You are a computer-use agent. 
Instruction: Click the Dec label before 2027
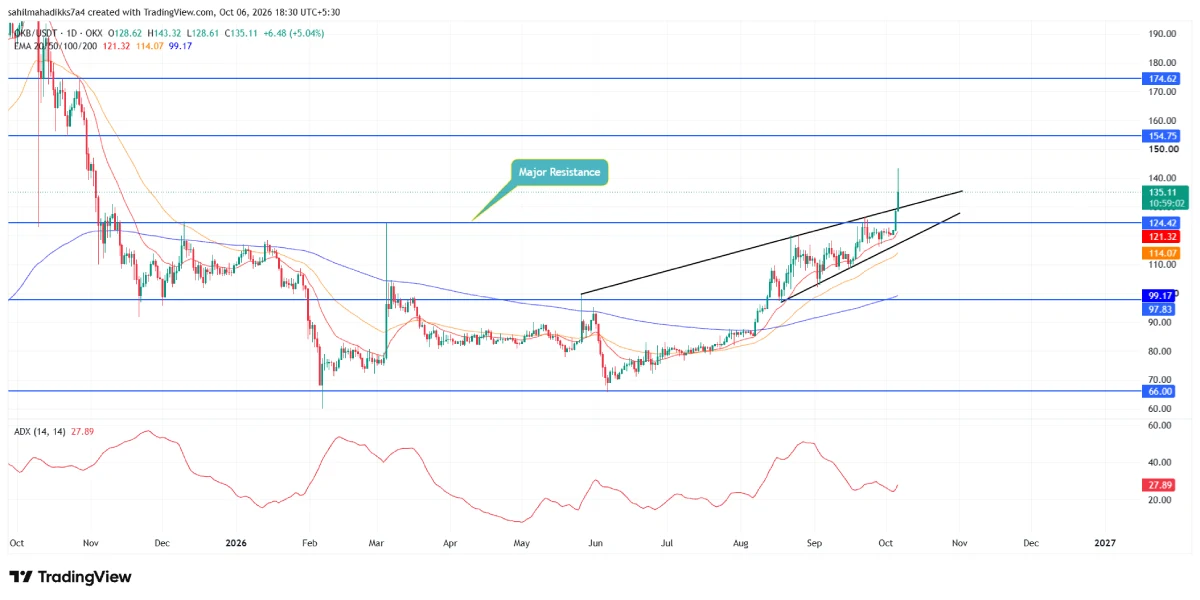(1031, 543)
